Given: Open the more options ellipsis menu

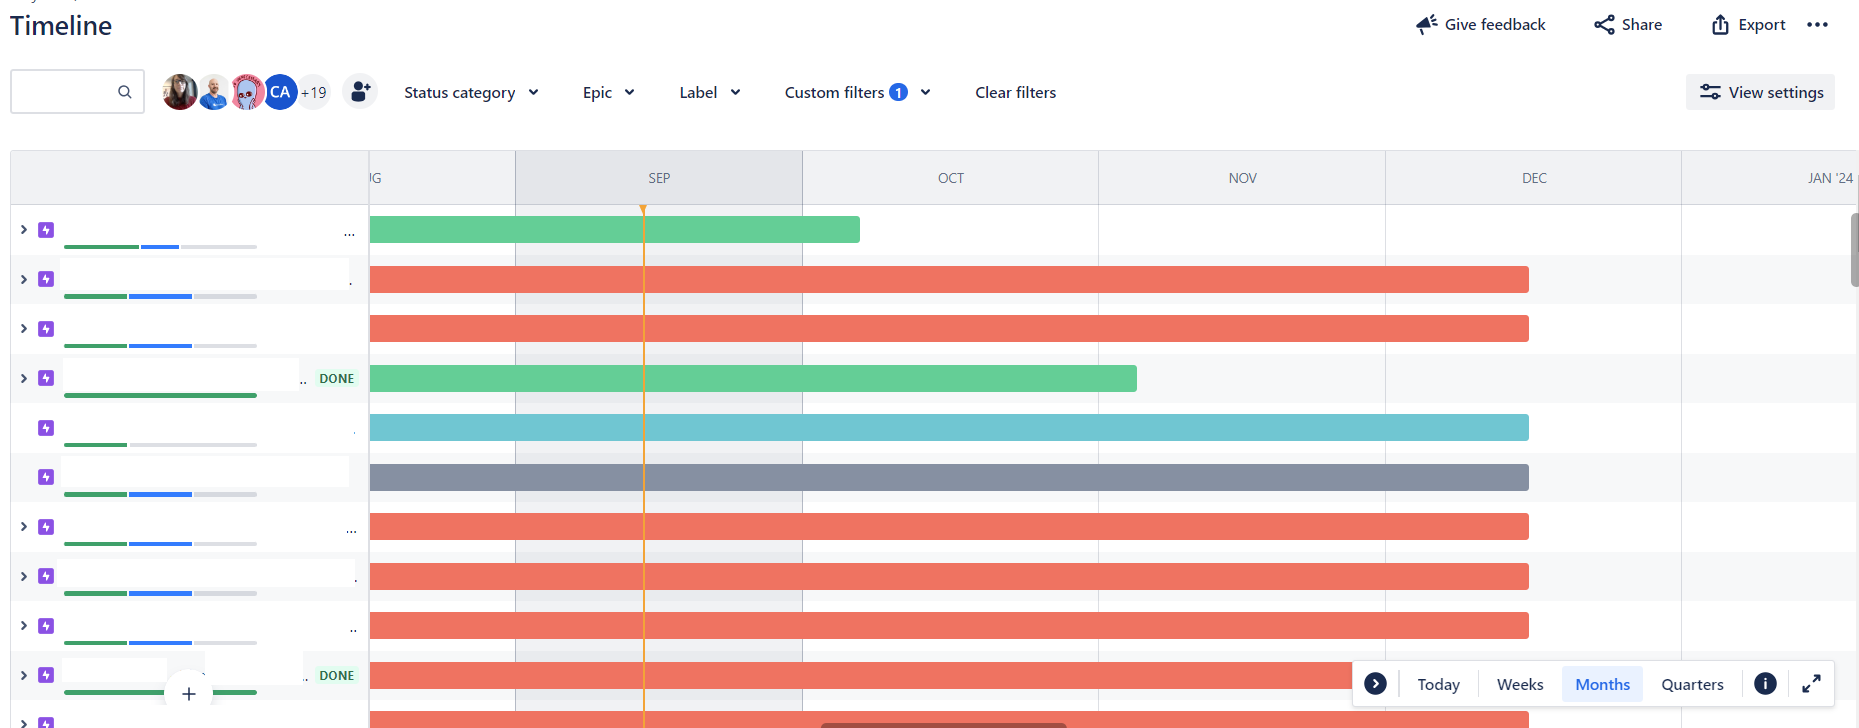Looking at the screenshot, I should [1817, 24].
